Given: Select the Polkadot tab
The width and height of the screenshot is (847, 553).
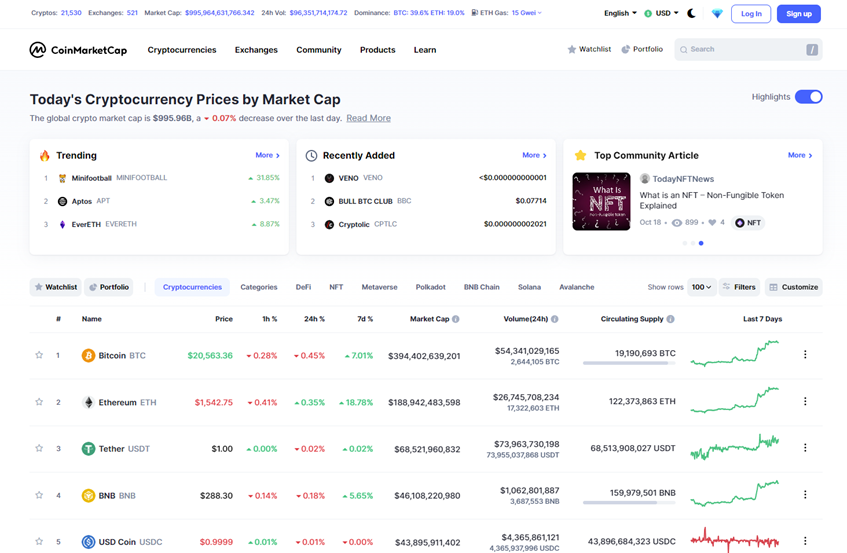Looking at the screenshot, I should [431, 287].
